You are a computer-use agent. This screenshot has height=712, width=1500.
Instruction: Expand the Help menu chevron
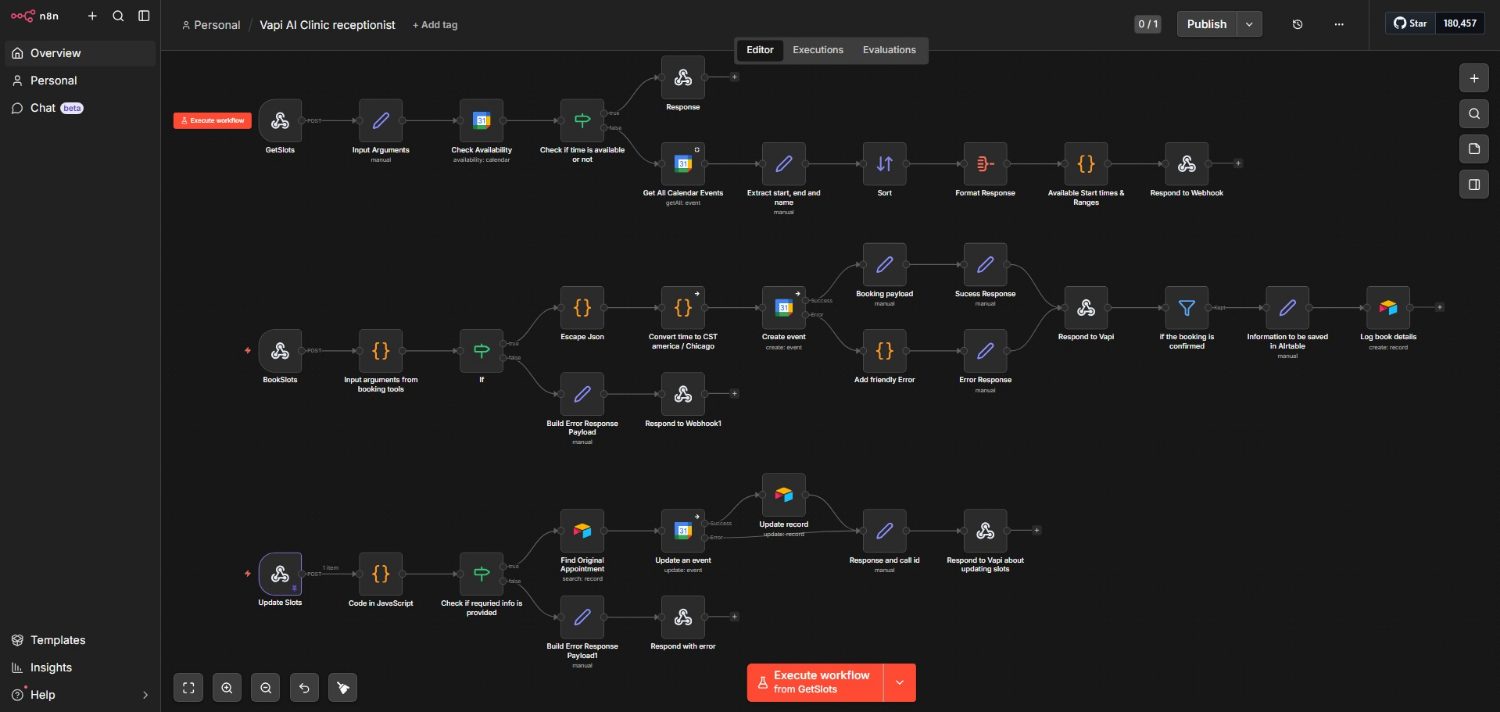click(145, 695)
